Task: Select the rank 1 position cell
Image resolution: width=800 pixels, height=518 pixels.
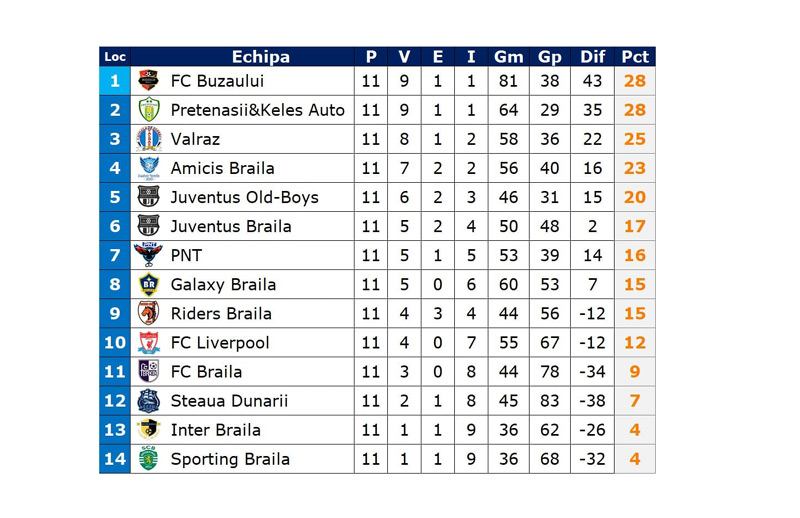Action: coord(115,81)
